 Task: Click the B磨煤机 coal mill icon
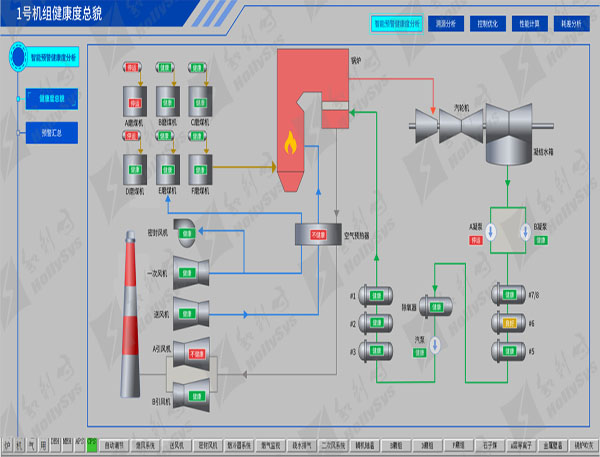[168, 101]
